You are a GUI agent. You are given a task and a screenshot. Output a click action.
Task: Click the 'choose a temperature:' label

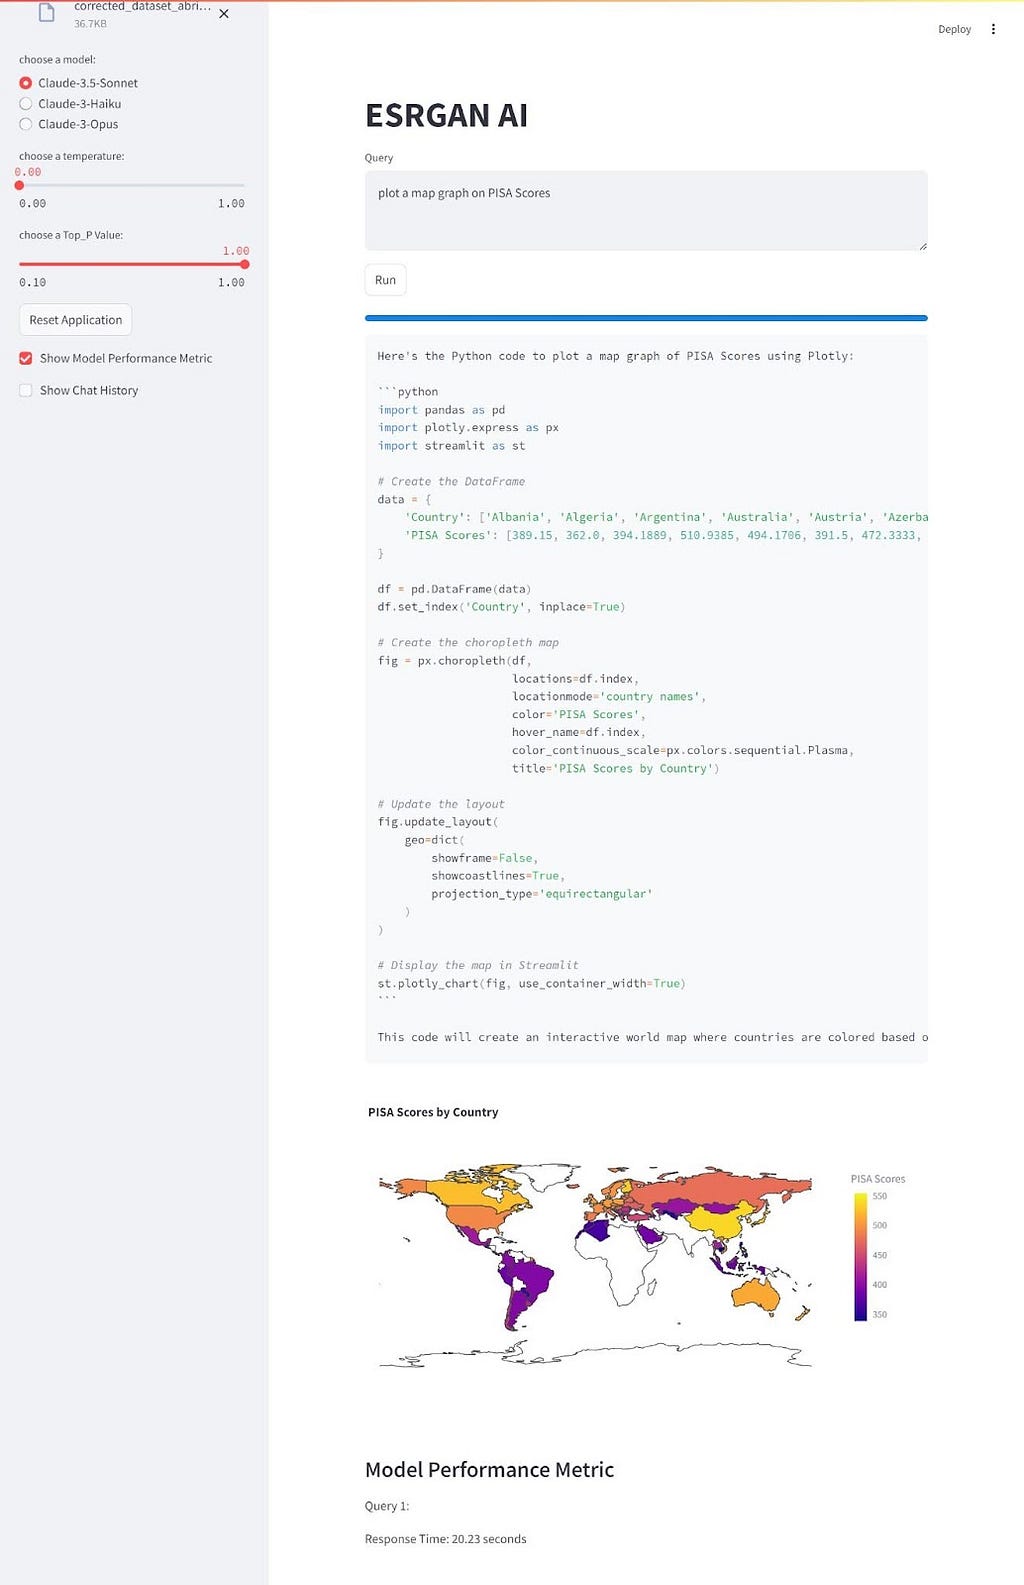click(71, 156)
